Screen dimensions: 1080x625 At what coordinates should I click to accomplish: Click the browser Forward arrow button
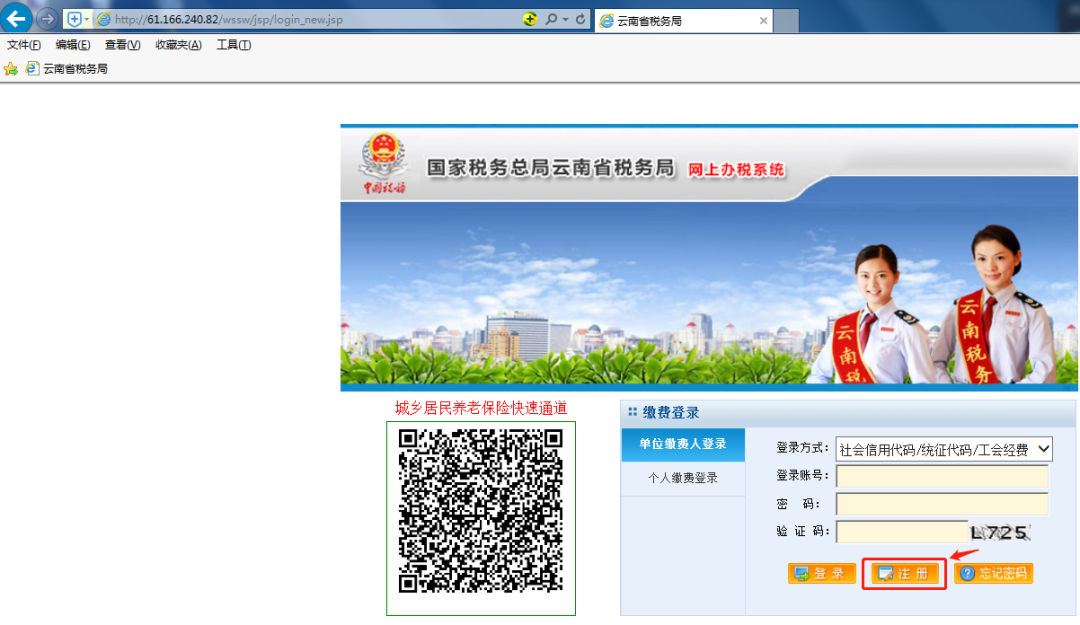coord(47,19)
